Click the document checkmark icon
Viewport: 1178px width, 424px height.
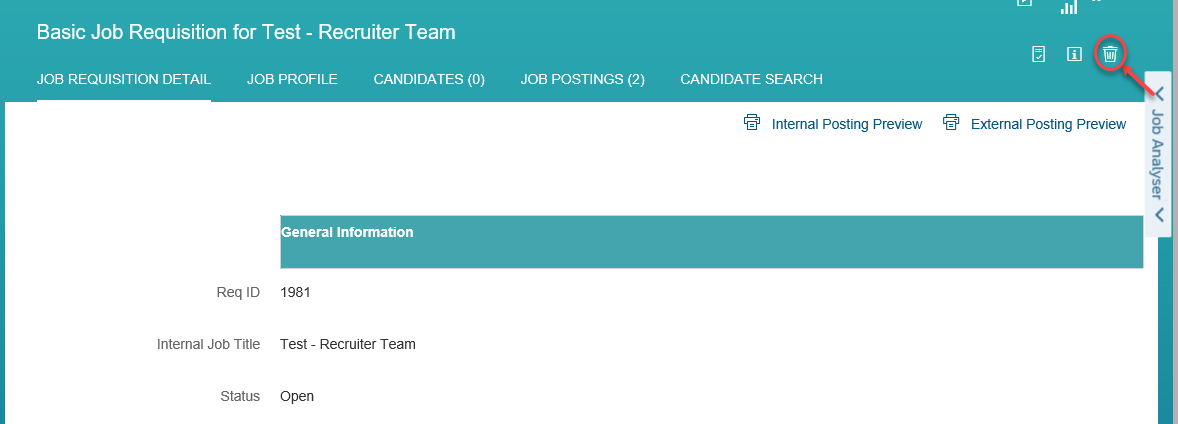pyautogui.click(x=1039, y=54)
